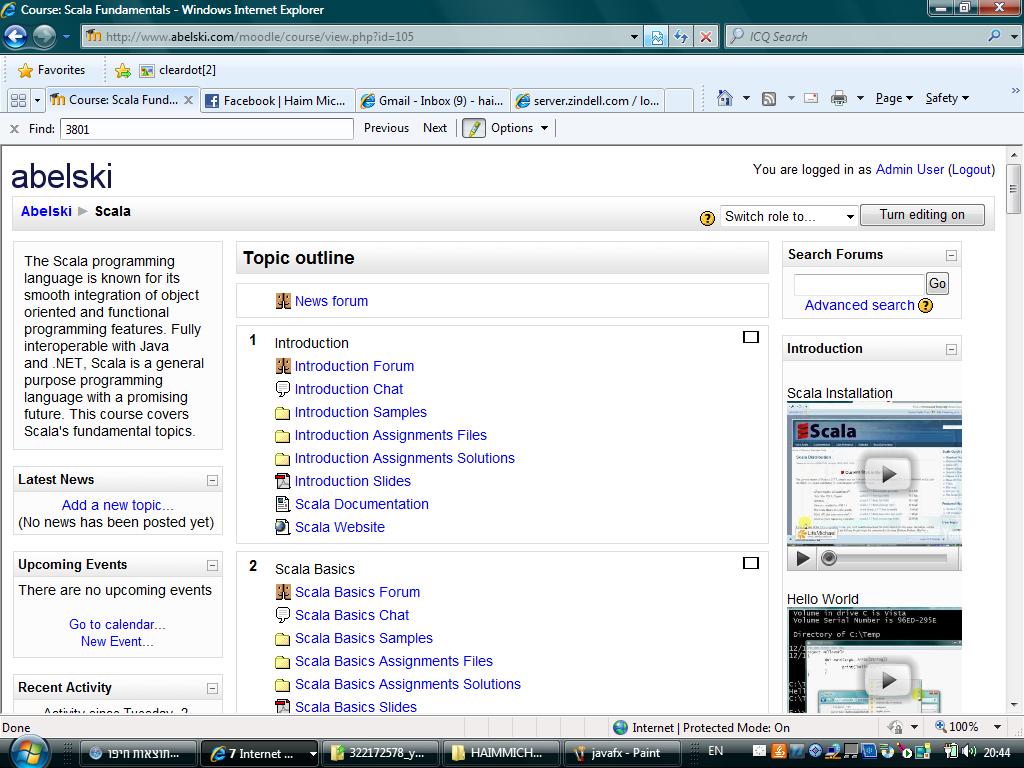Open Favorites star button
1024x768 pixels.
tap(52, 70)
